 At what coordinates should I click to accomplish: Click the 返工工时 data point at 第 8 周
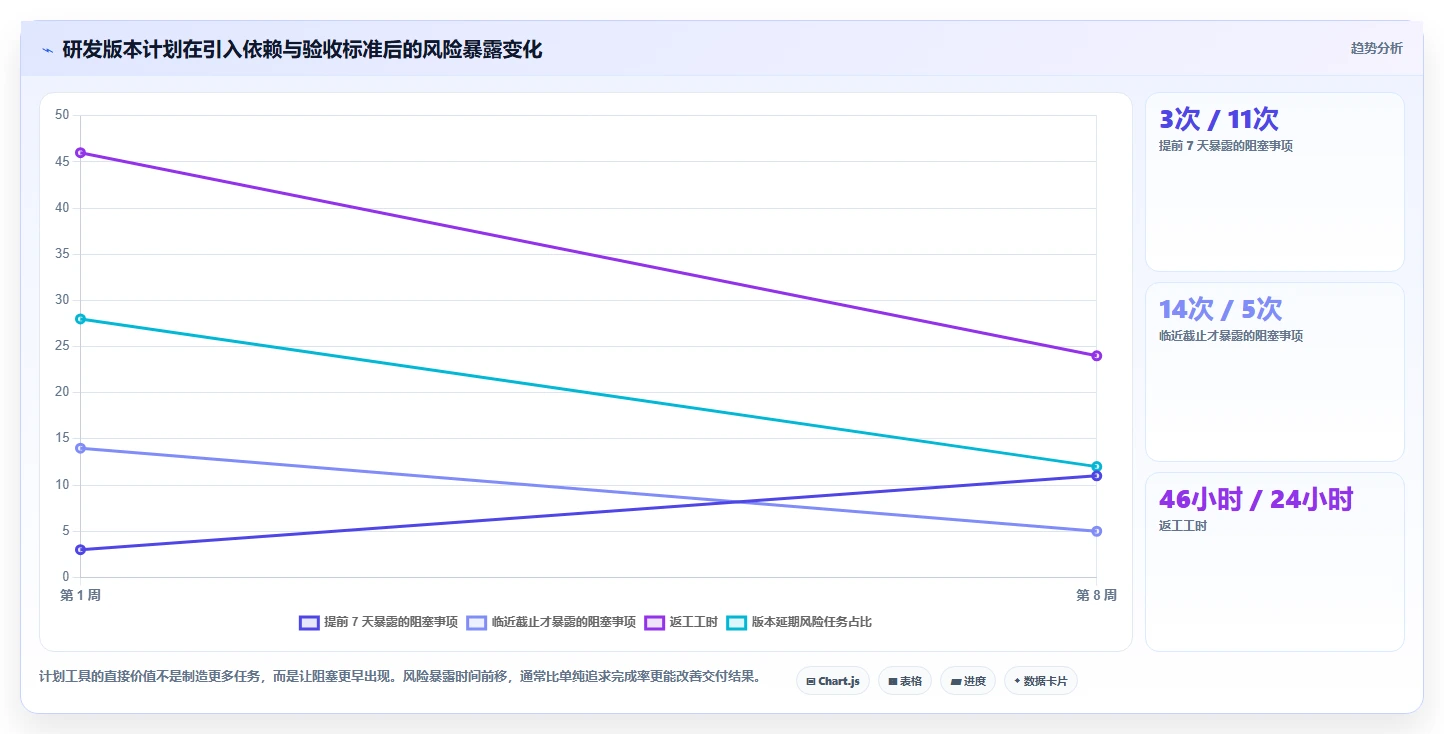1096,355
